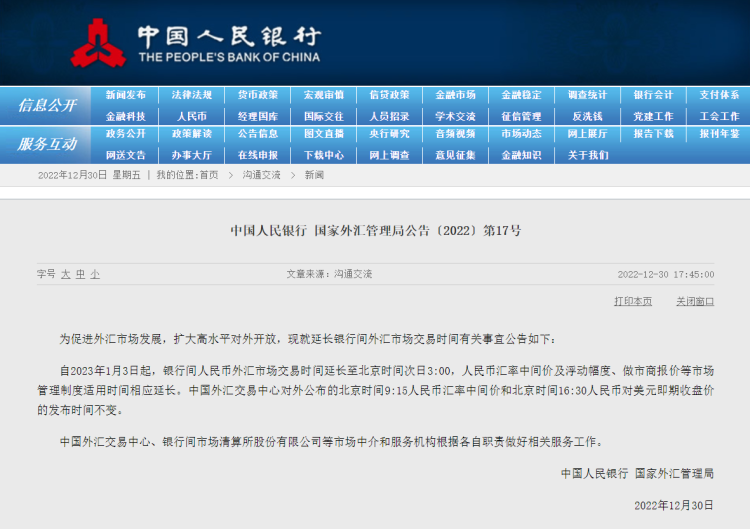Select 下载中心 link
The image size is (750, 529).
point(324,155)
